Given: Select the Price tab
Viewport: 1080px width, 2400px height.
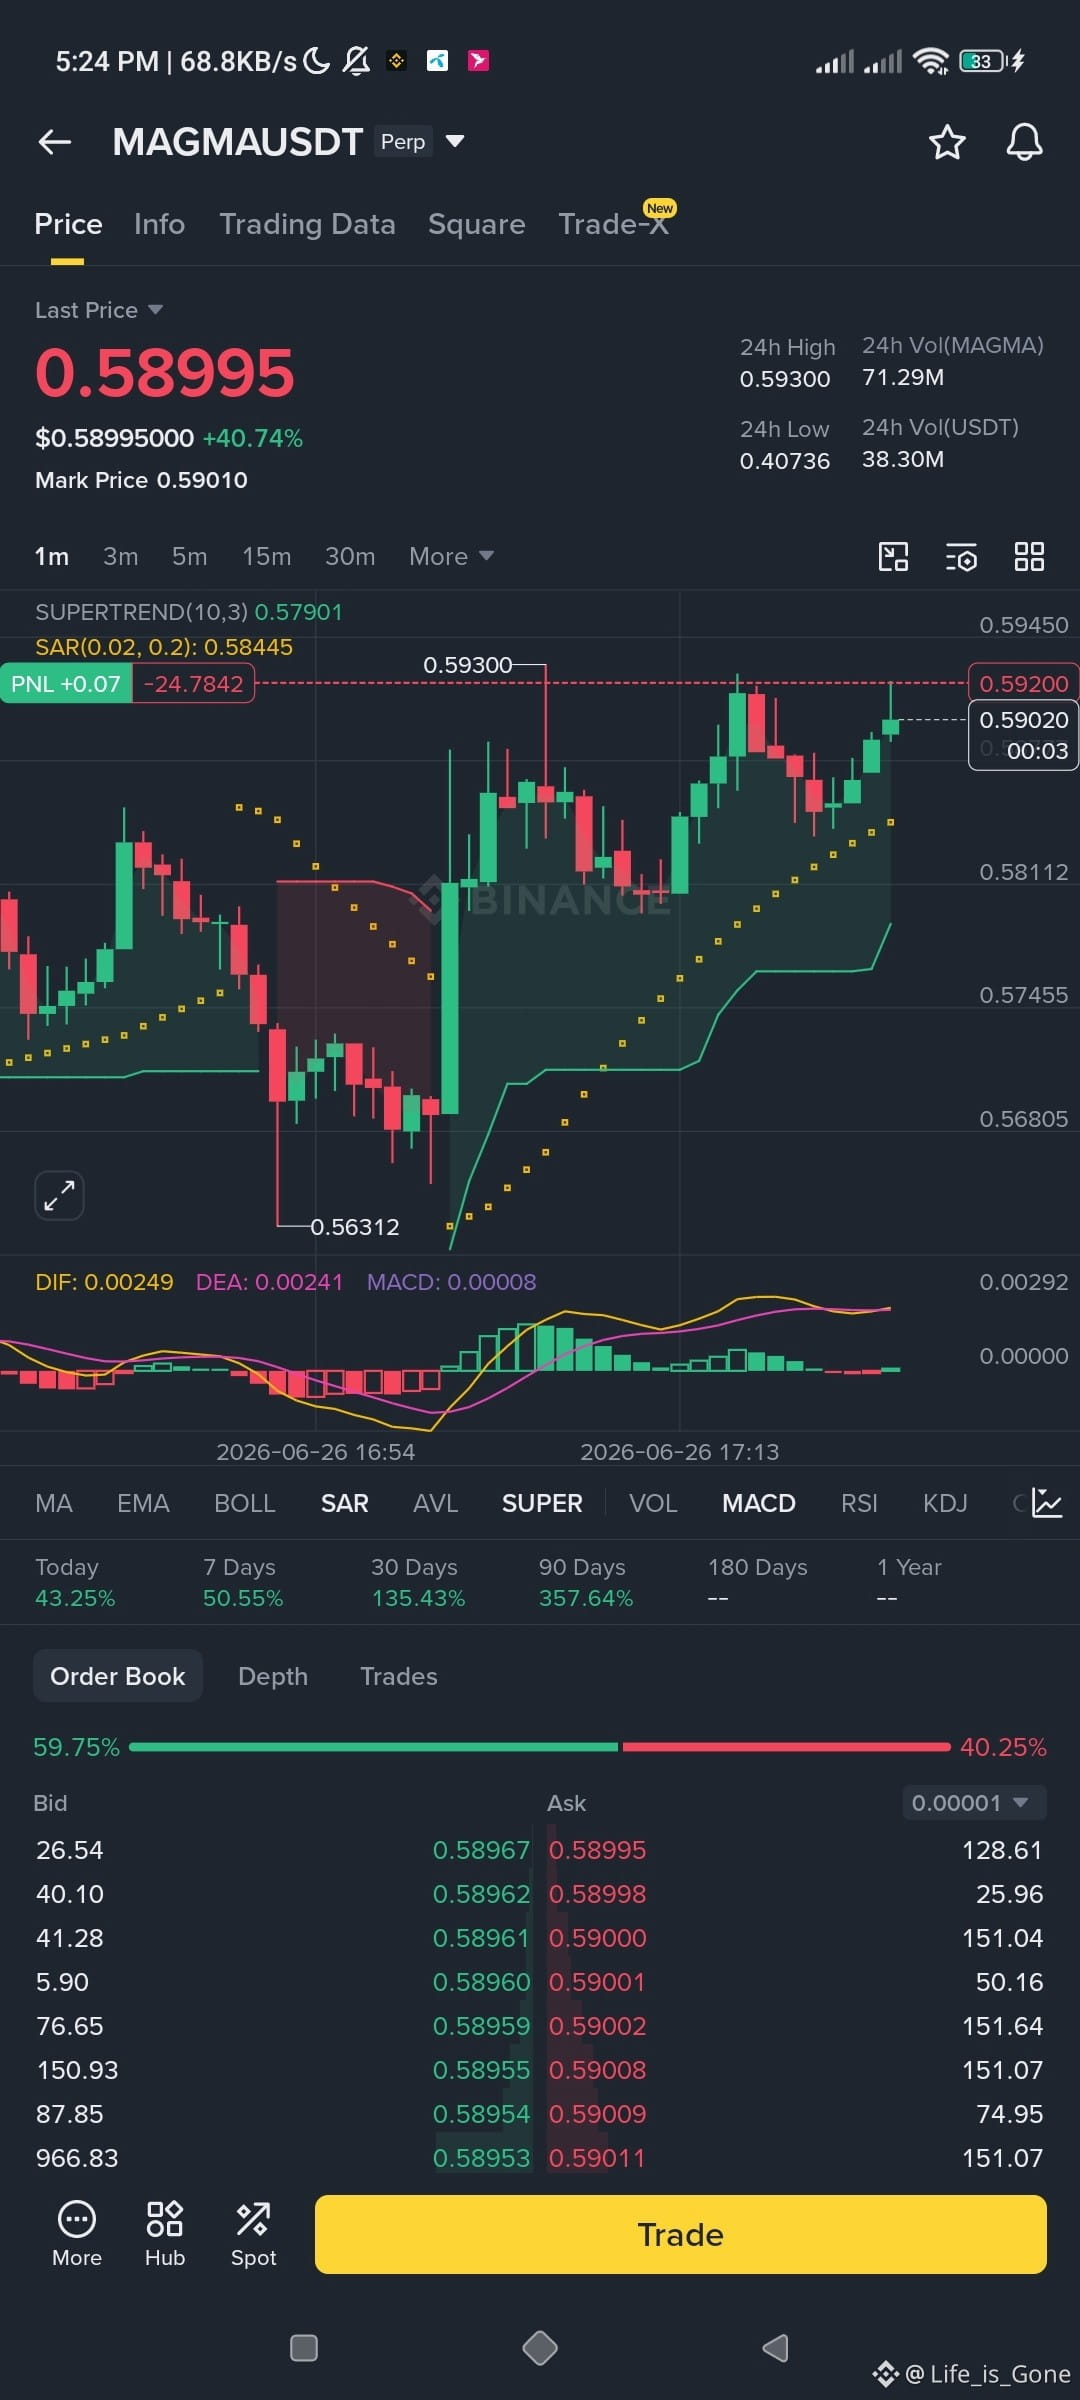Looking at the screenshot, I should pos(68,224).
